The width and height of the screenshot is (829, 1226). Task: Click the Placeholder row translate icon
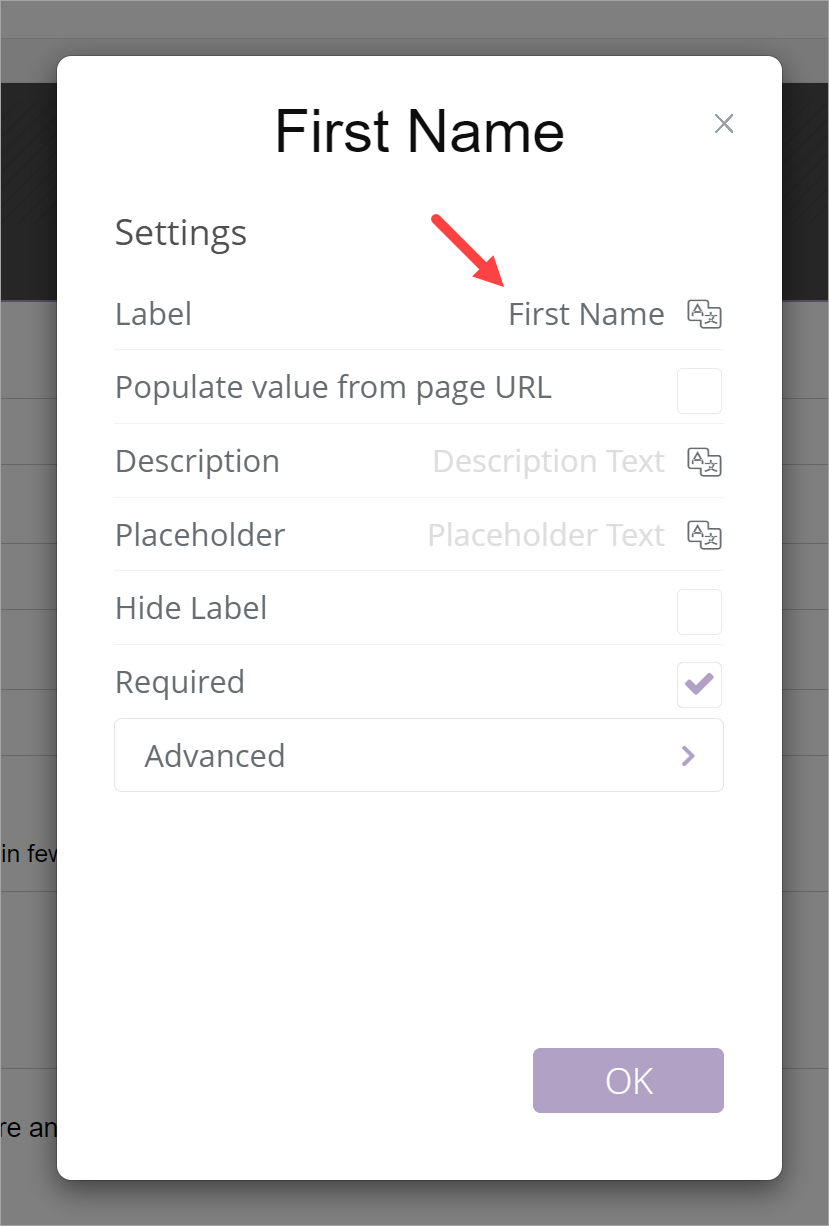tap(704, 535)
